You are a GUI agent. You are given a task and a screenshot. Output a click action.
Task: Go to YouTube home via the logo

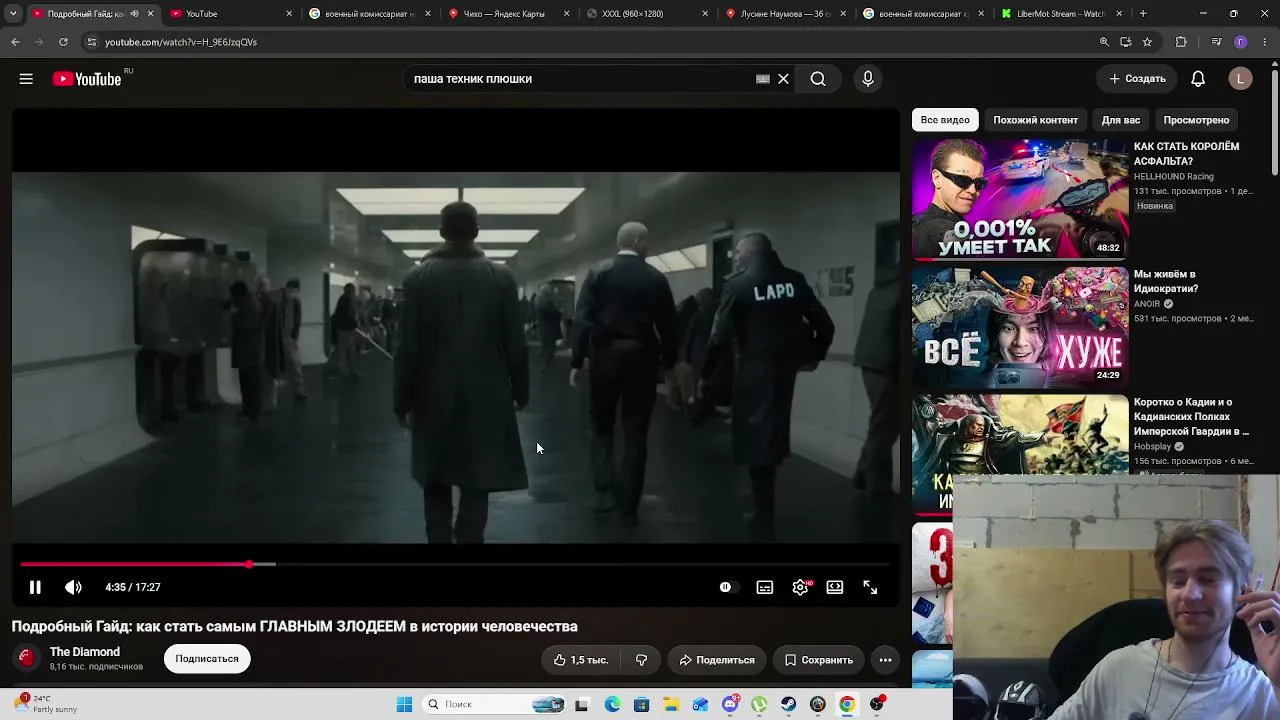pyautogui.click(x=87, y=79)
